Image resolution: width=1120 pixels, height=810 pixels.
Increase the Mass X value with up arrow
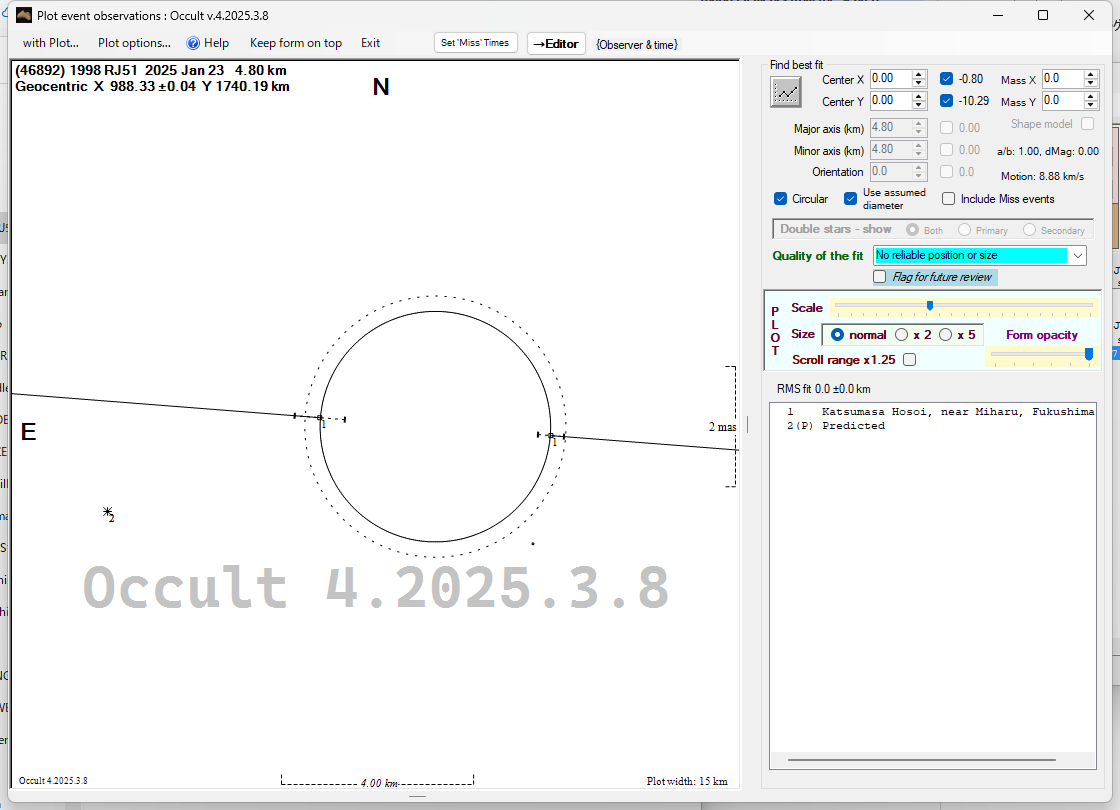1091,75
